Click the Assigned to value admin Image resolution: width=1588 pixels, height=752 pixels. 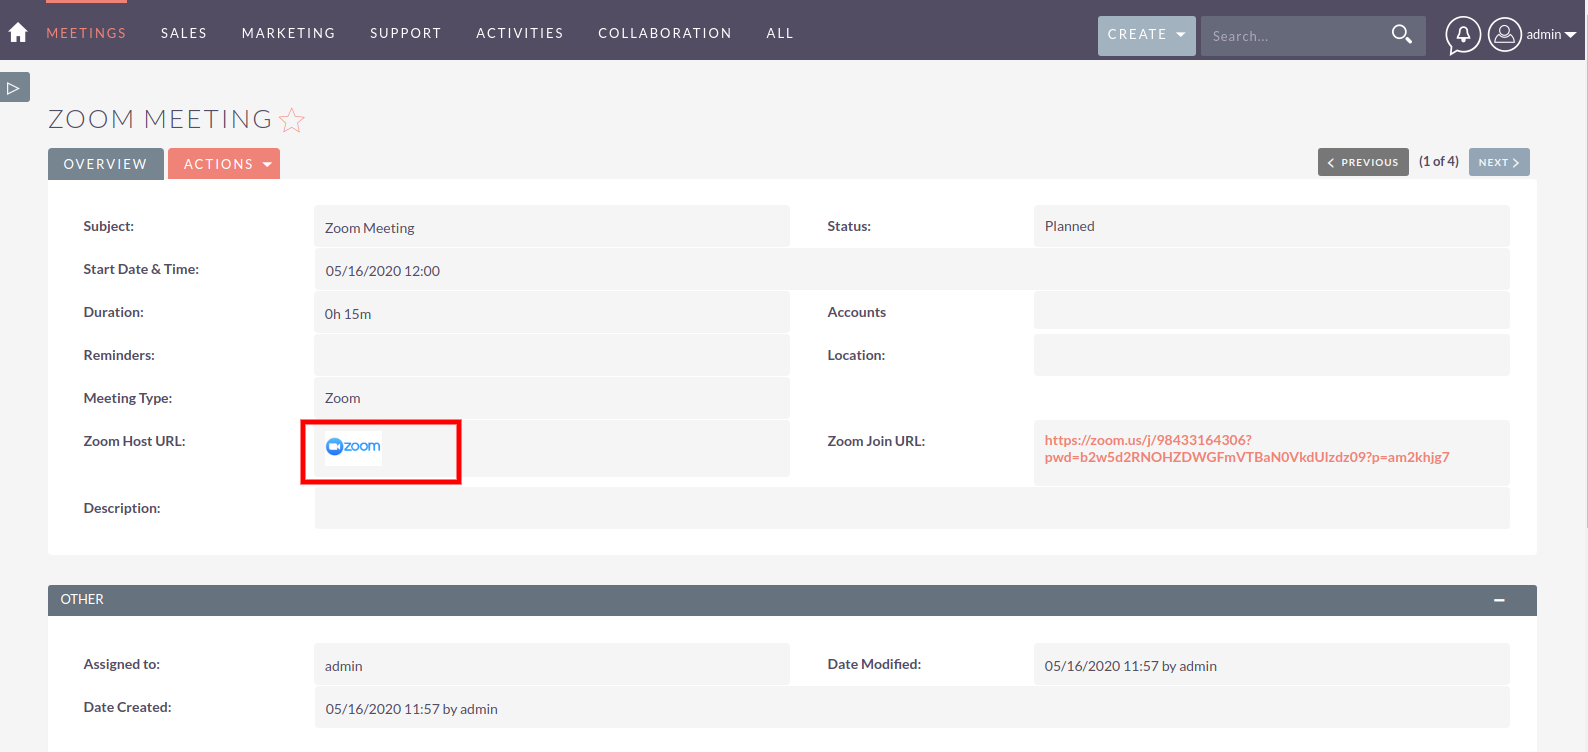(344, 666)
